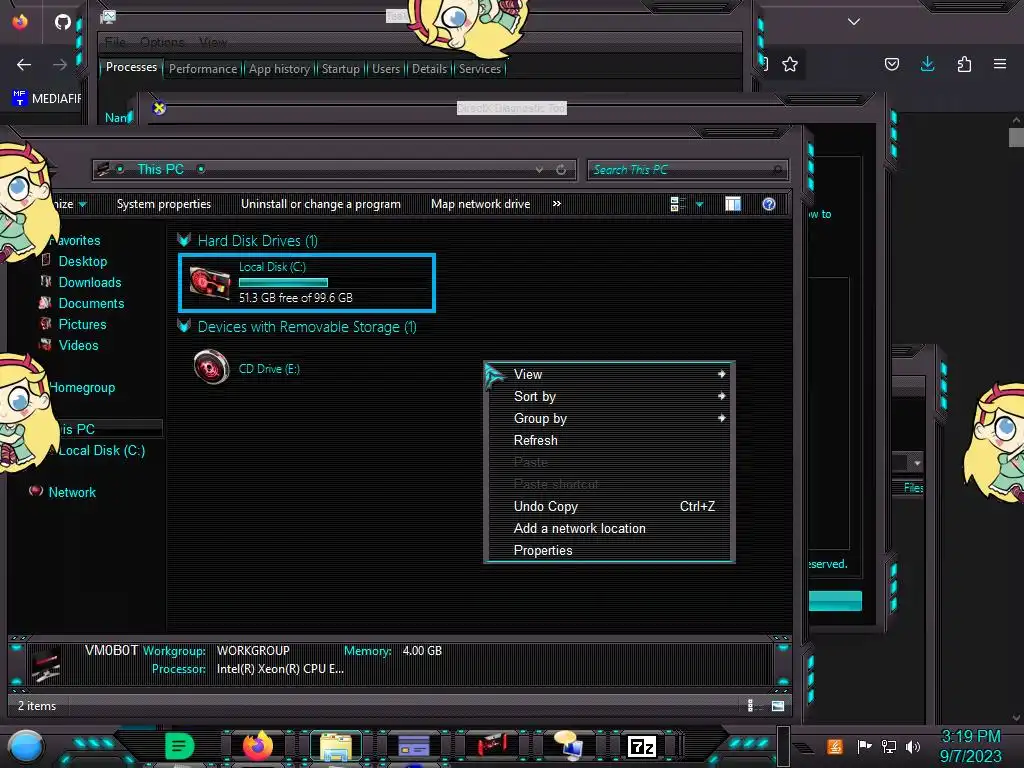Expand the View submenu in context menu
Viewport: 1024px width, 768px height.
point(722,374)
